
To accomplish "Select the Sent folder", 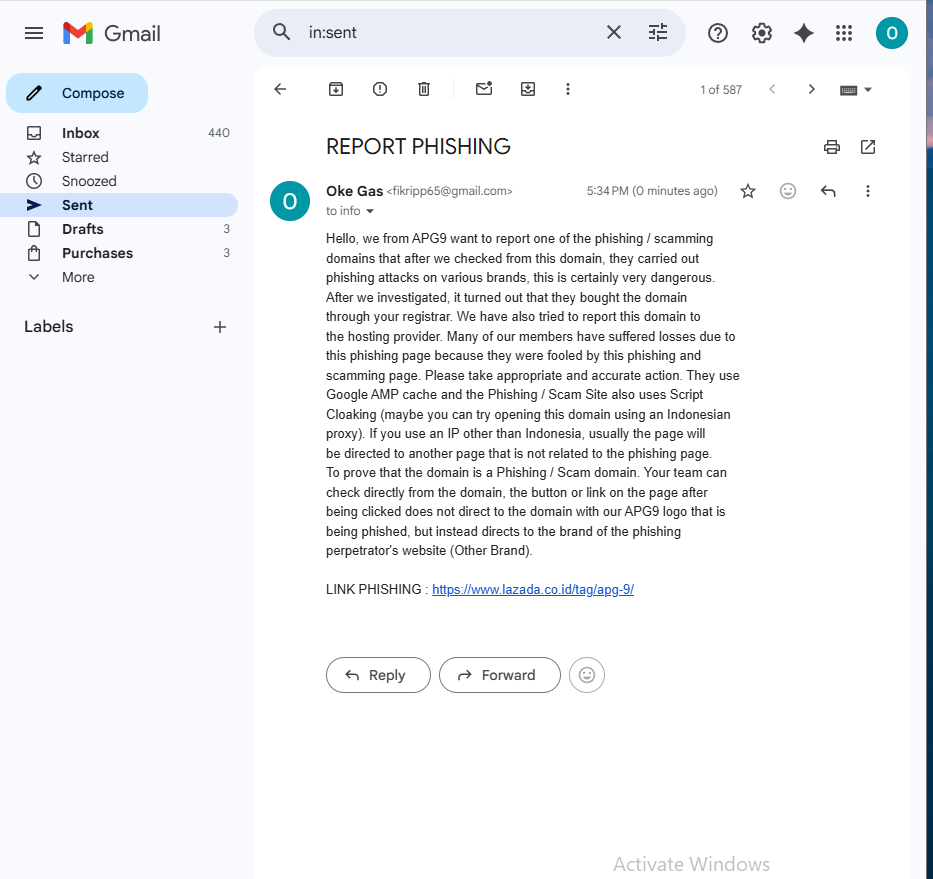I will (119, 205).
